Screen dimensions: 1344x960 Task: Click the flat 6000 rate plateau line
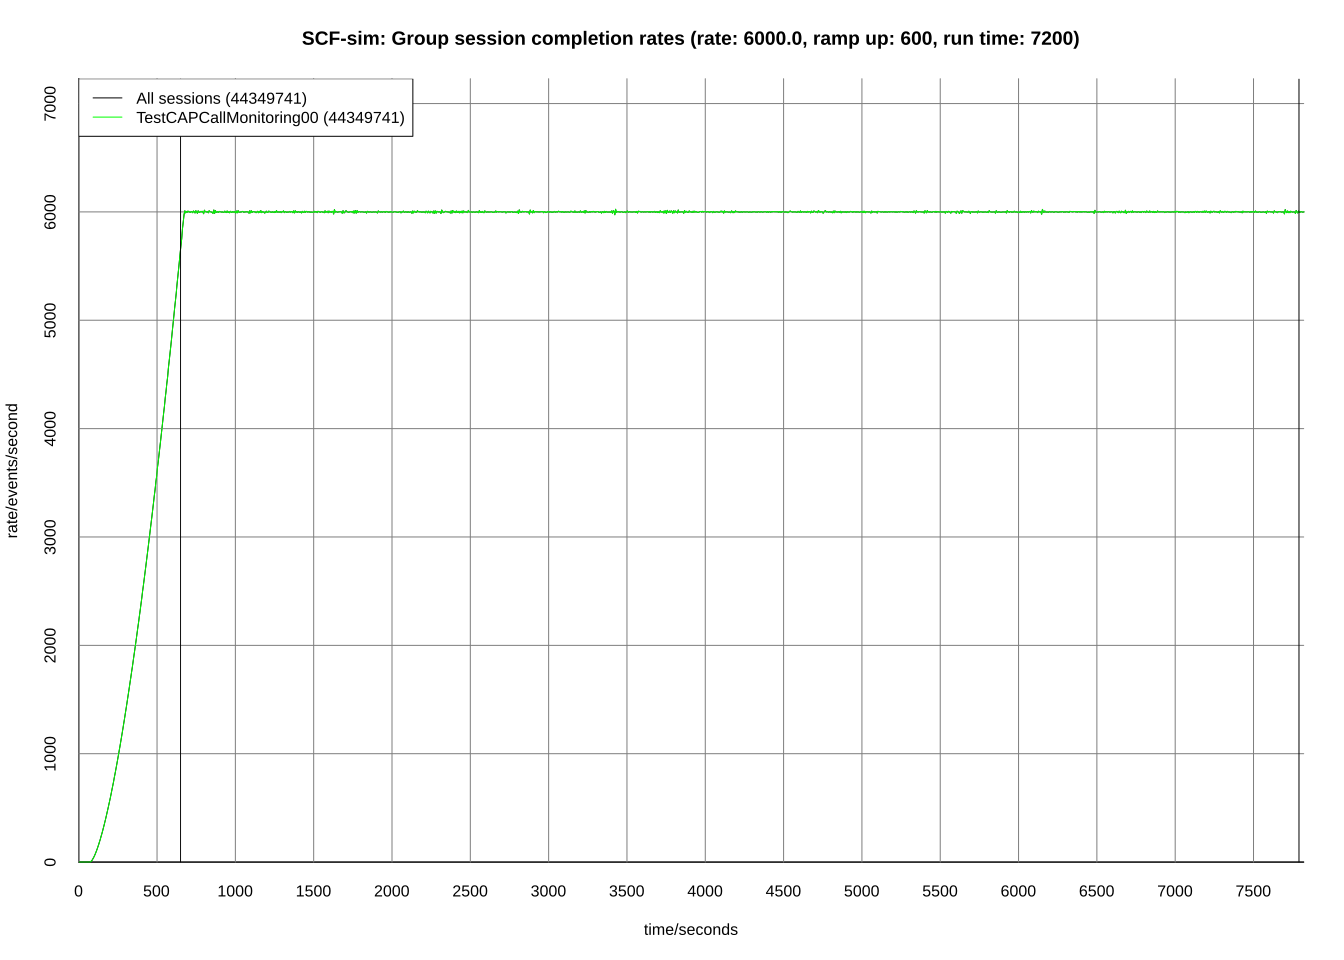(x=900, y=212)
